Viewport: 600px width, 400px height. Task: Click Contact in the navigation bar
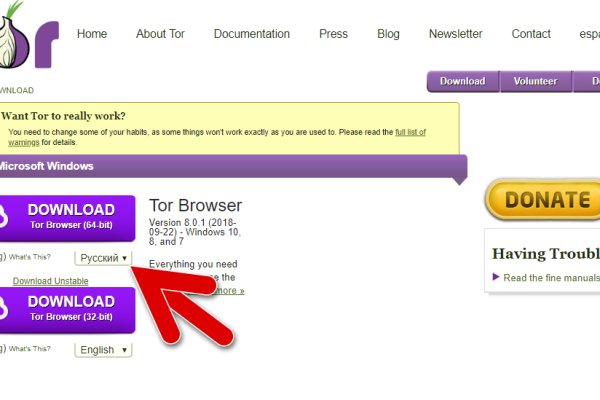531,34
